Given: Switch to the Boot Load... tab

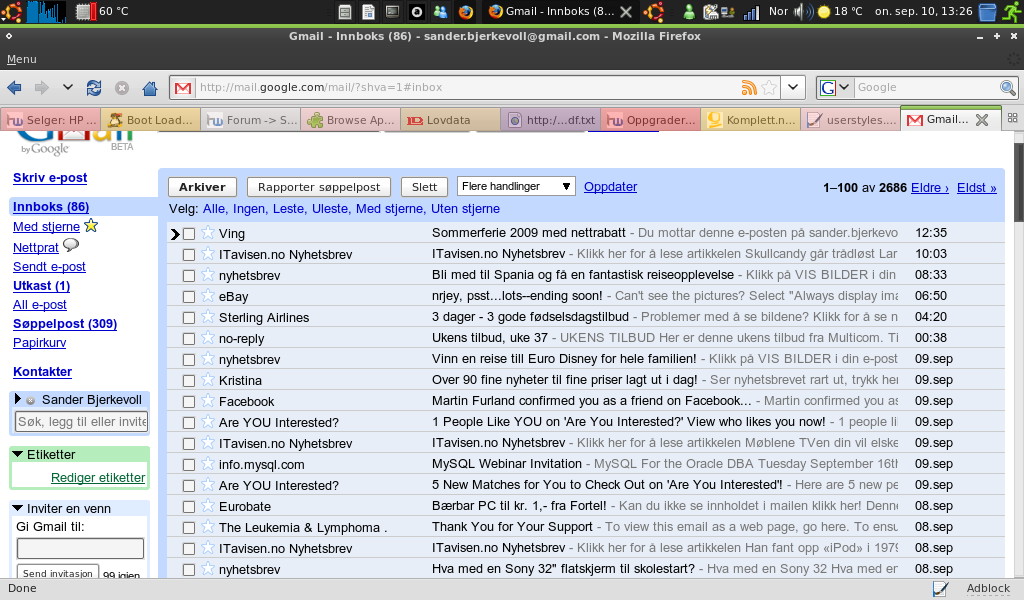Looking at the screenshot, I should tap(152, 119).
